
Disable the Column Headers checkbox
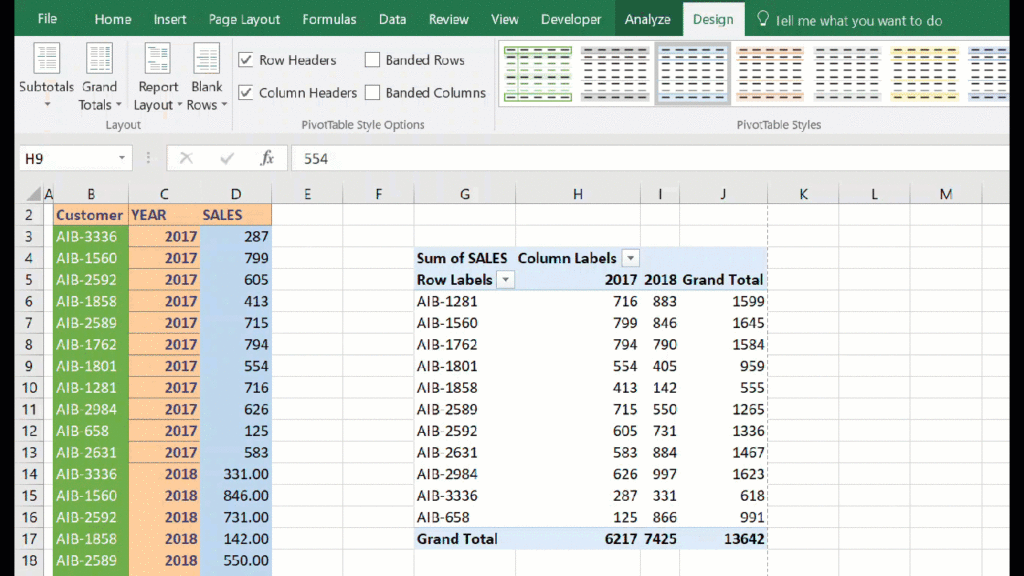tap(246, 93)
